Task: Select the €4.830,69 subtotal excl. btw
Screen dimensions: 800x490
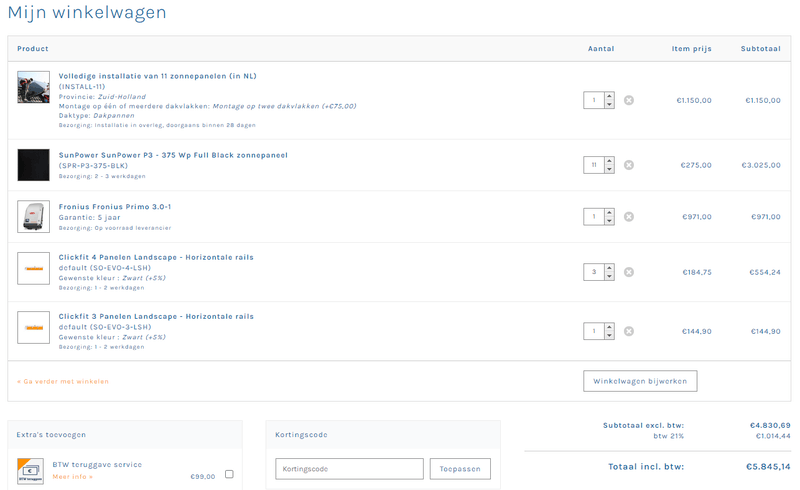Action: pos(770,425)
